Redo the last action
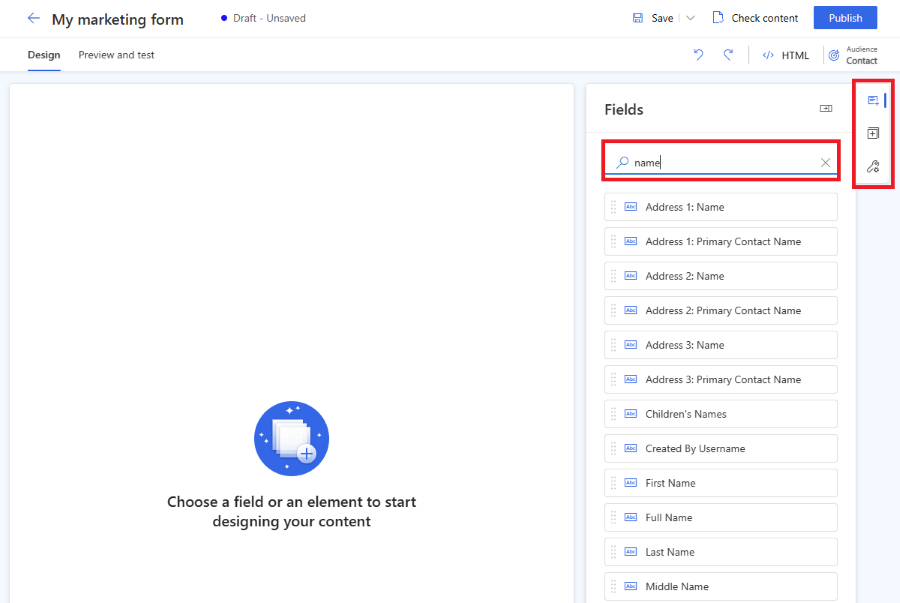 (x=728, y=55)
